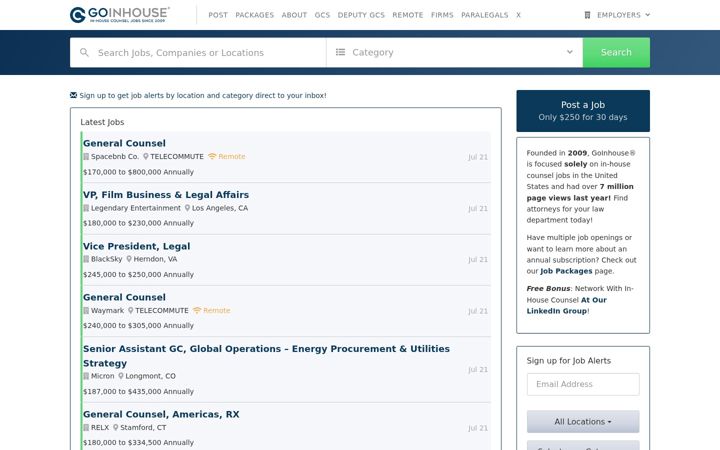Click the $245,000 to $250,000 Annually salary
The width and height of the screenshot is (720, 450).
point(138,275)
